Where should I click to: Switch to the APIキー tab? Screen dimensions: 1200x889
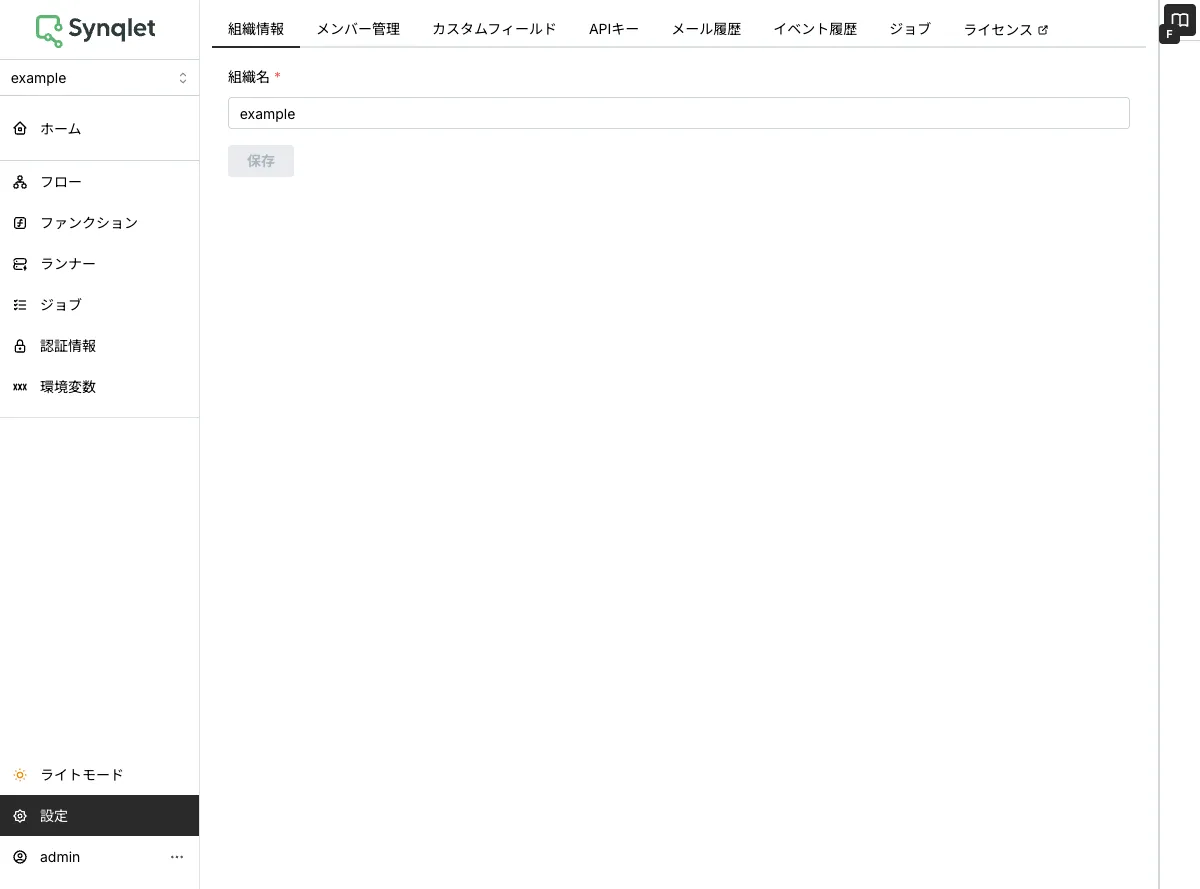coord(614,29)
